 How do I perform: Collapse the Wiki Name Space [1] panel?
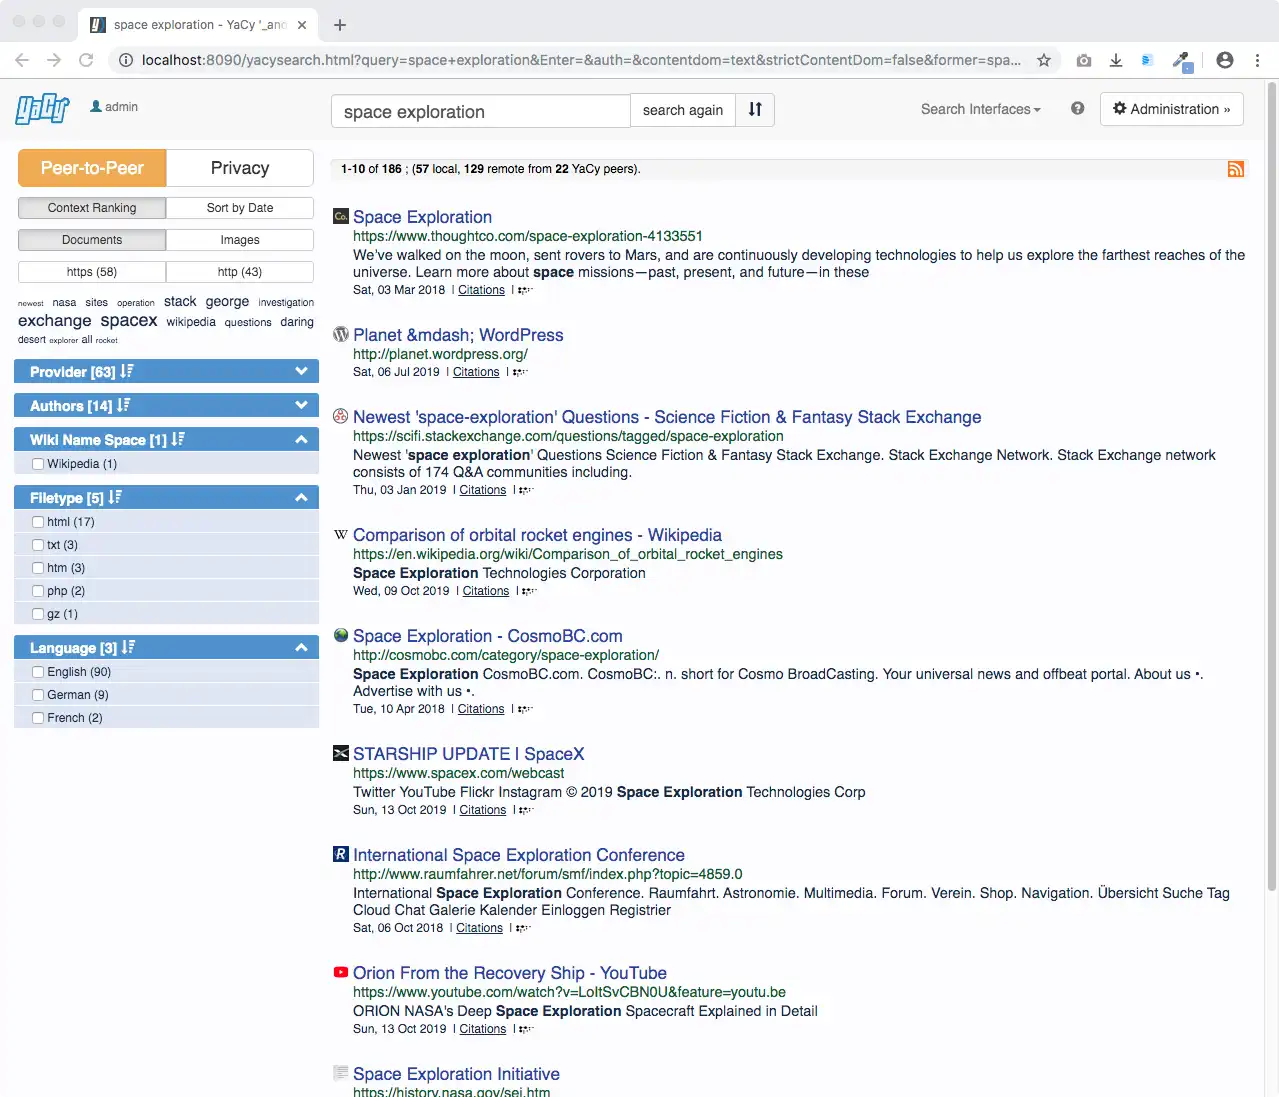click(x=301, y=439)
